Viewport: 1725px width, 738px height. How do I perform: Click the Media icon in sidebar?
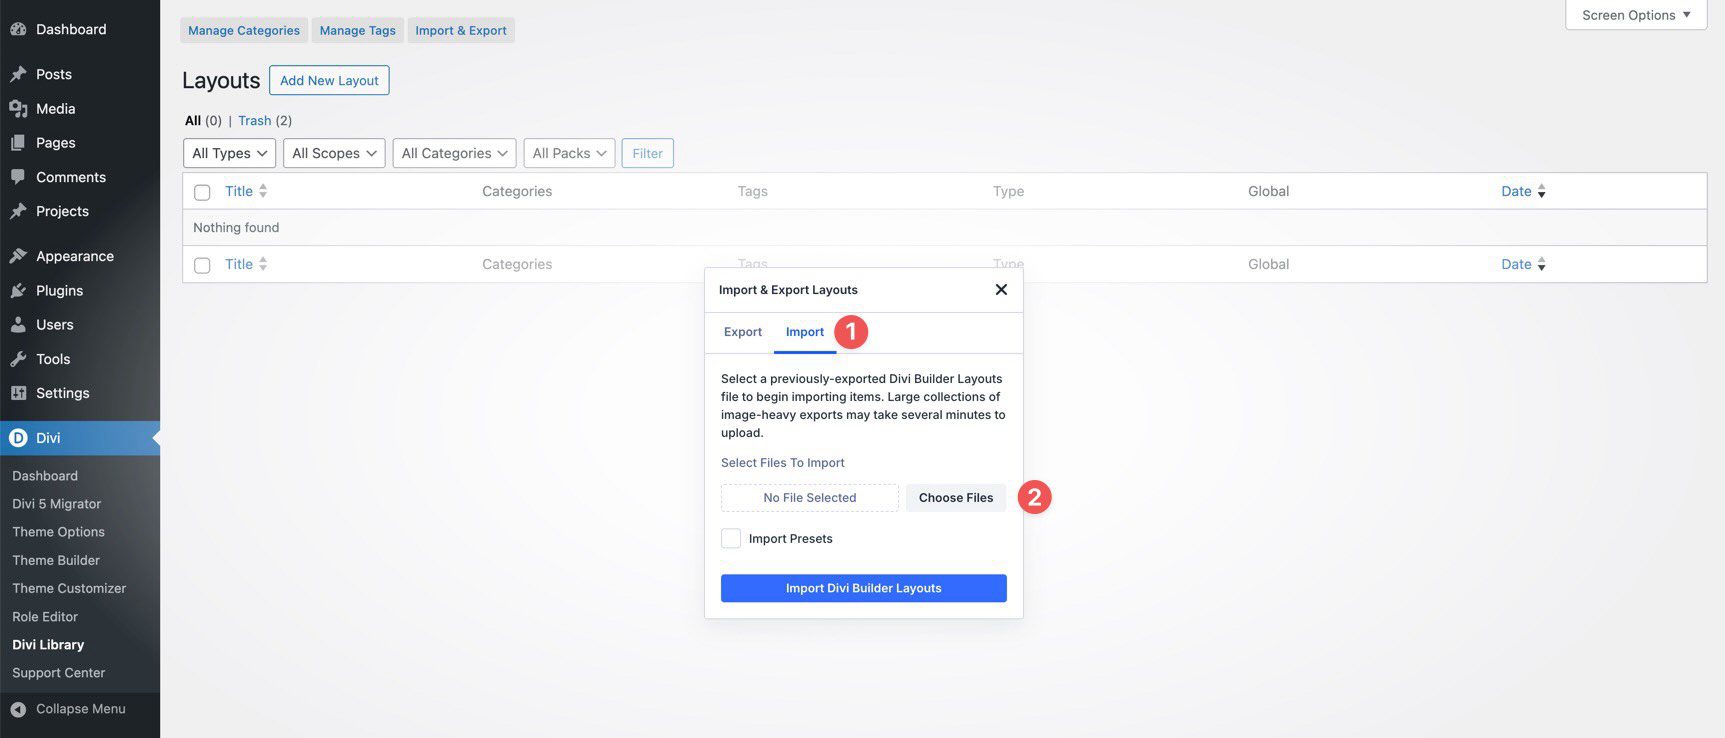pos(18,108)
